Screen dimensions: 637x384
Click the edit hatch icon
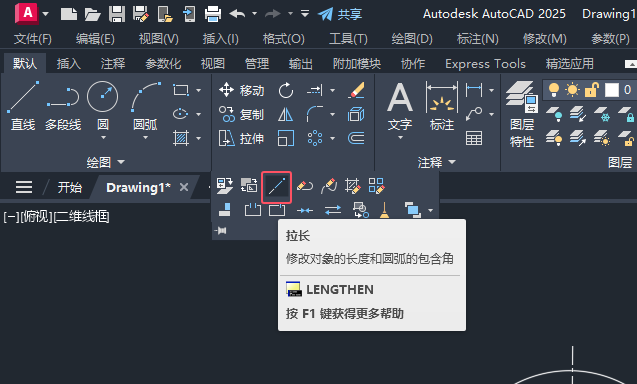point(353,186)
